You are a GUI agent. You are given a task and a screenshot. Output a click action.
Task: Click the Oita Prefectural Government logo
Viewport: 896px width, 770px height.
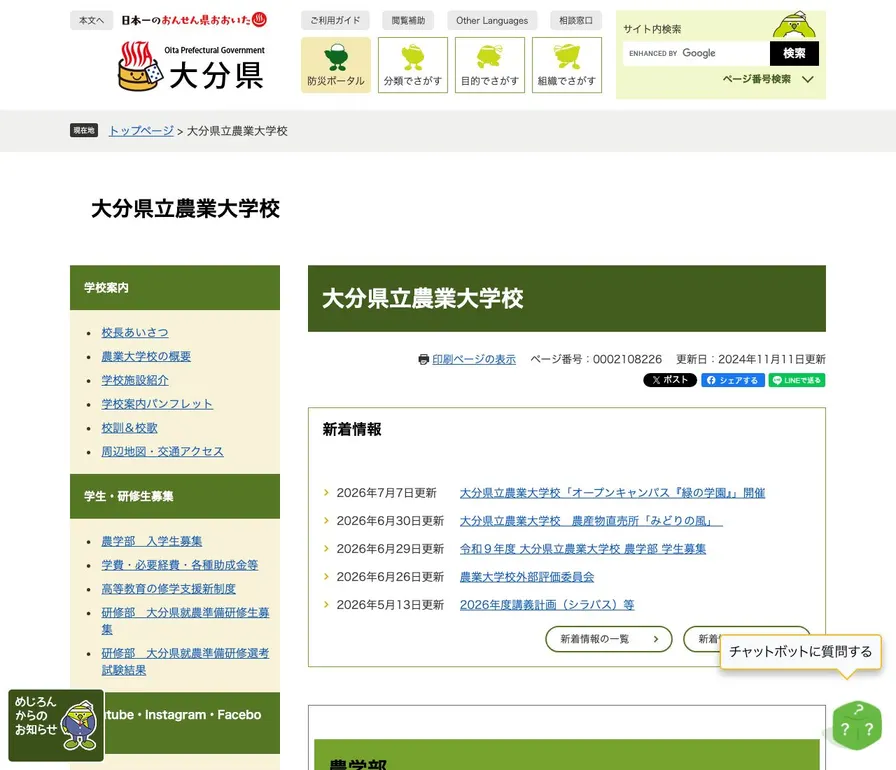[191, 66]
